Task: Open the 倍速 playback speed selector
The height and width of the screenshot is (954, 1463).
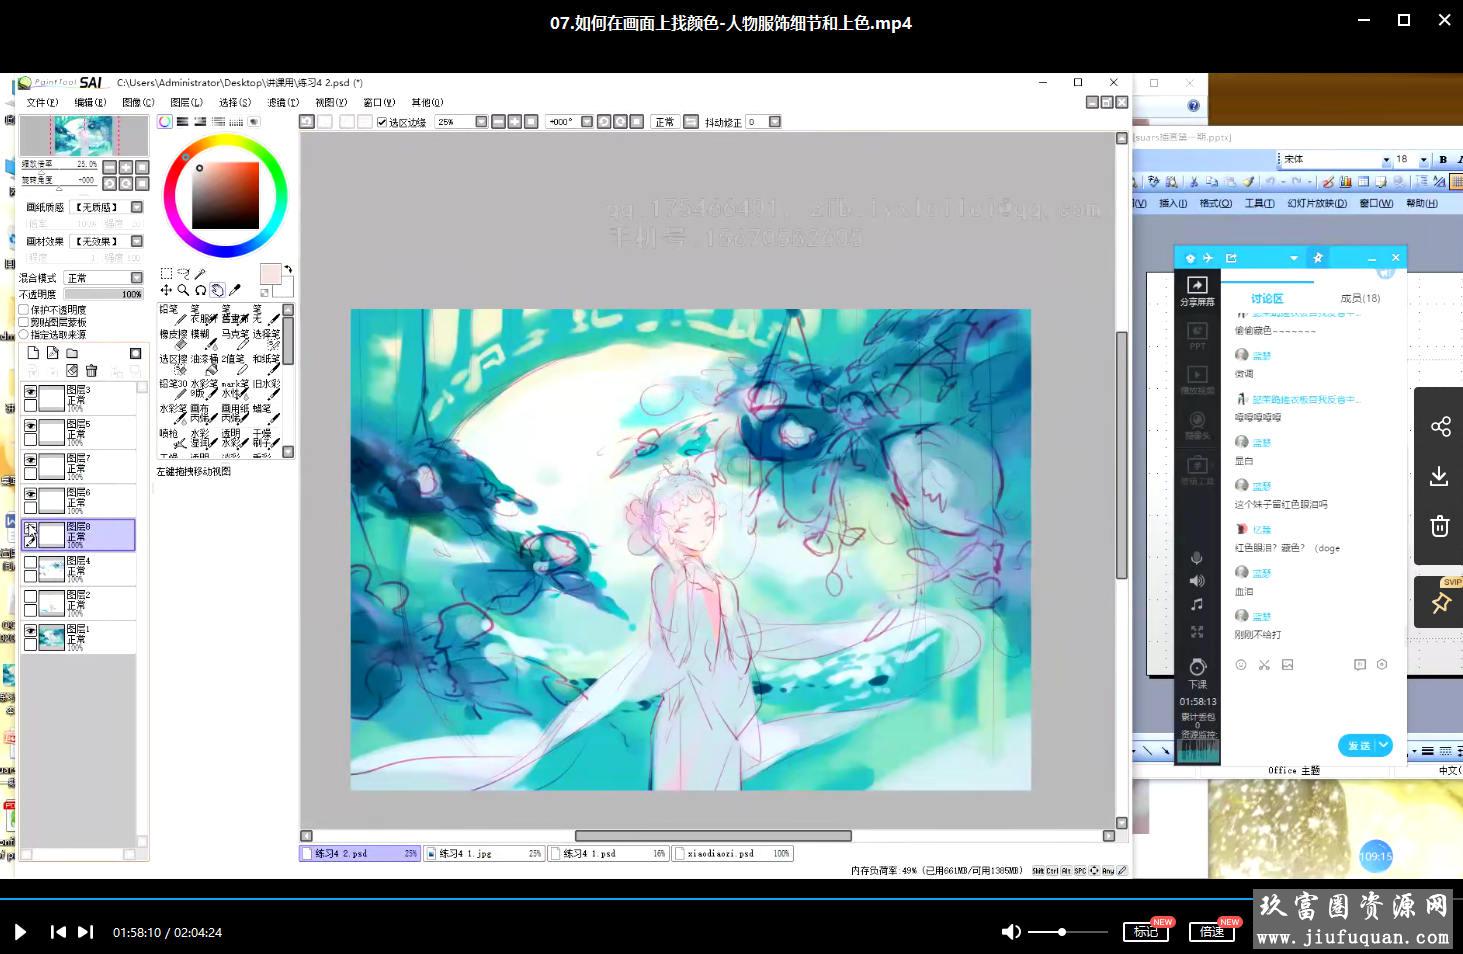Action: [1212, 932]
